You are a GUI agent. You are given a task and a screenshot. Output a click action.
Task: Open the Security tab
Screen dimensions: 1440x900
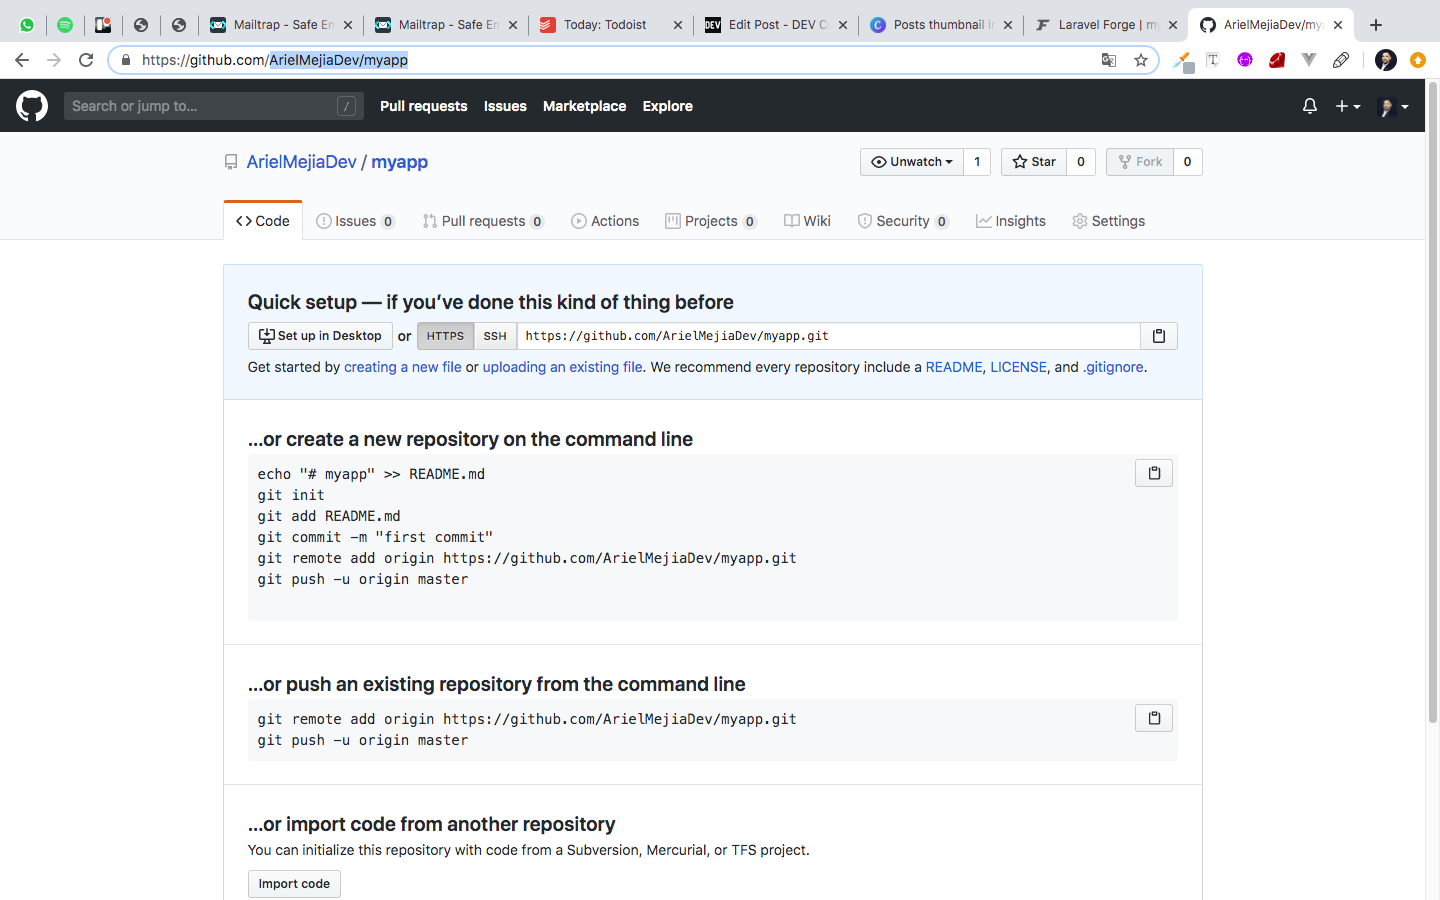pyautogui.click(x=903, y=221)
